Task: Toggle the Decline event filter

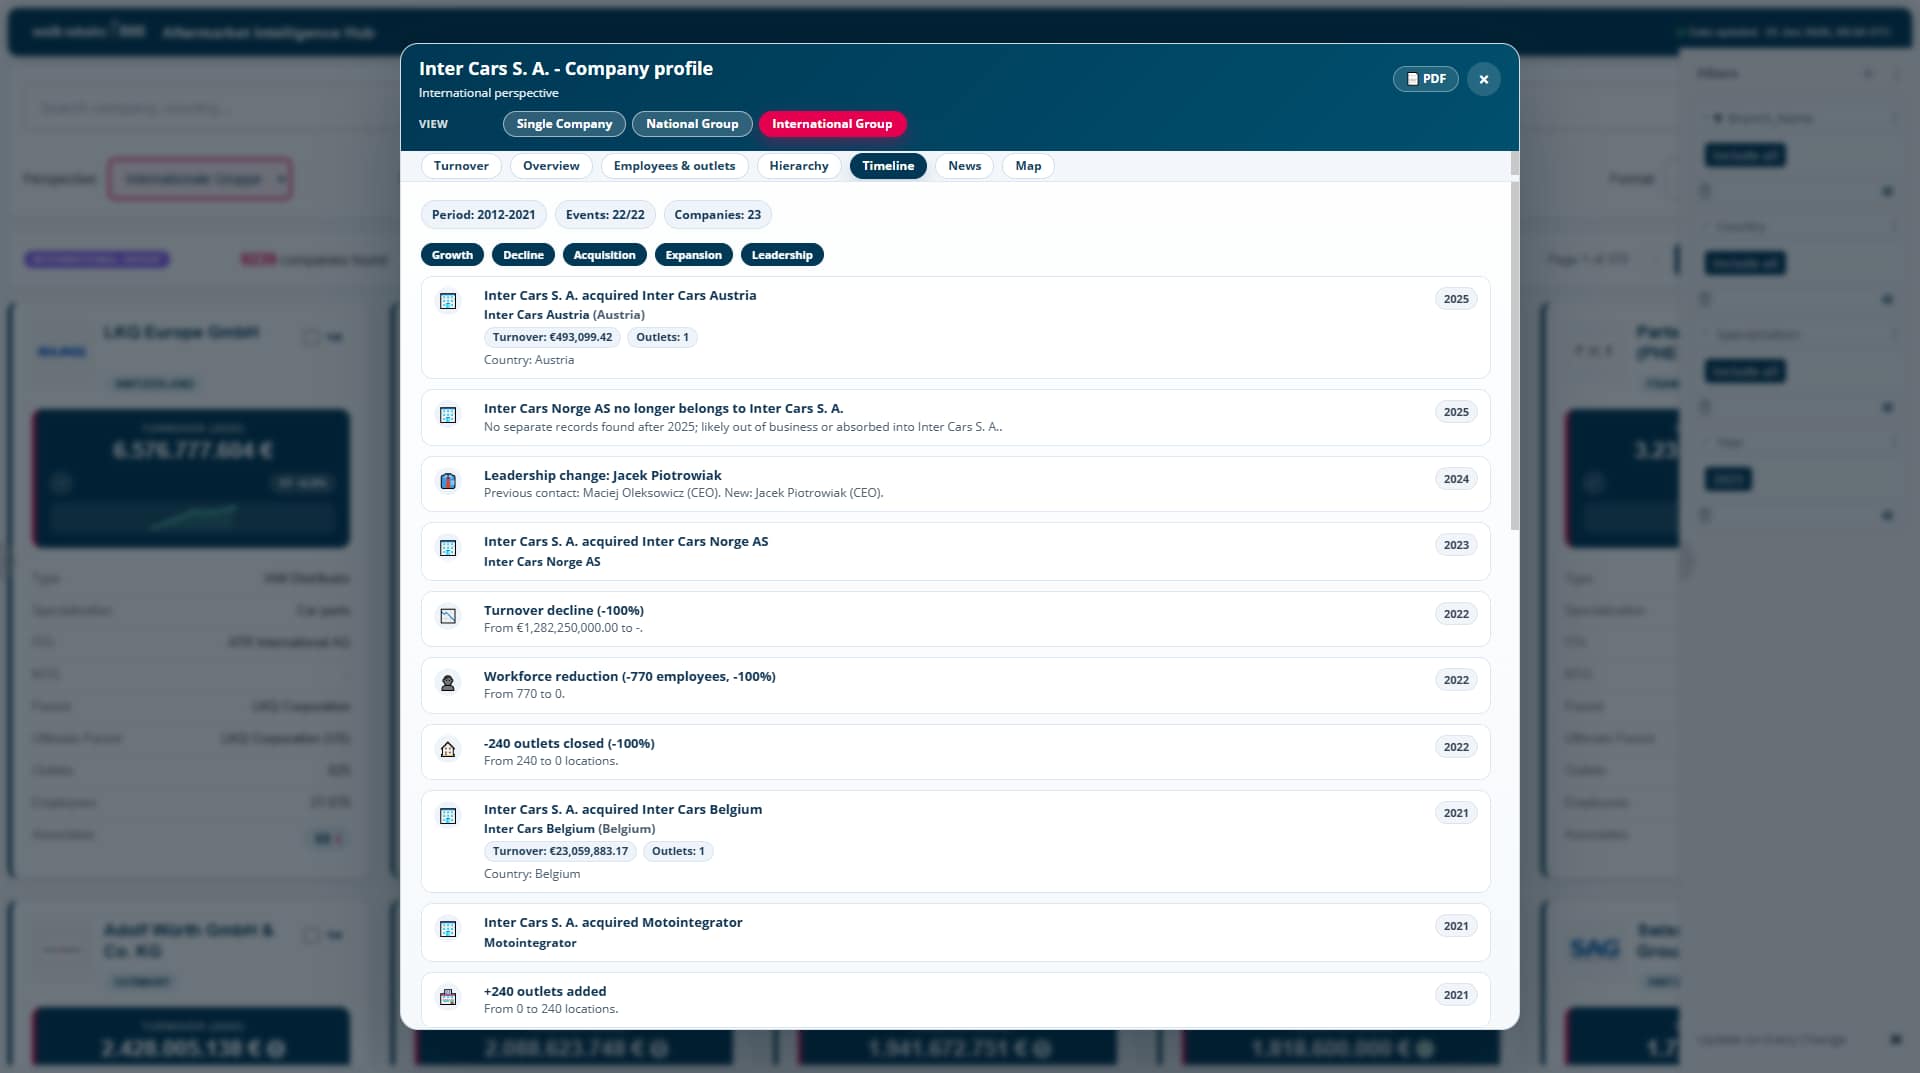Action: tap(523, 255)
